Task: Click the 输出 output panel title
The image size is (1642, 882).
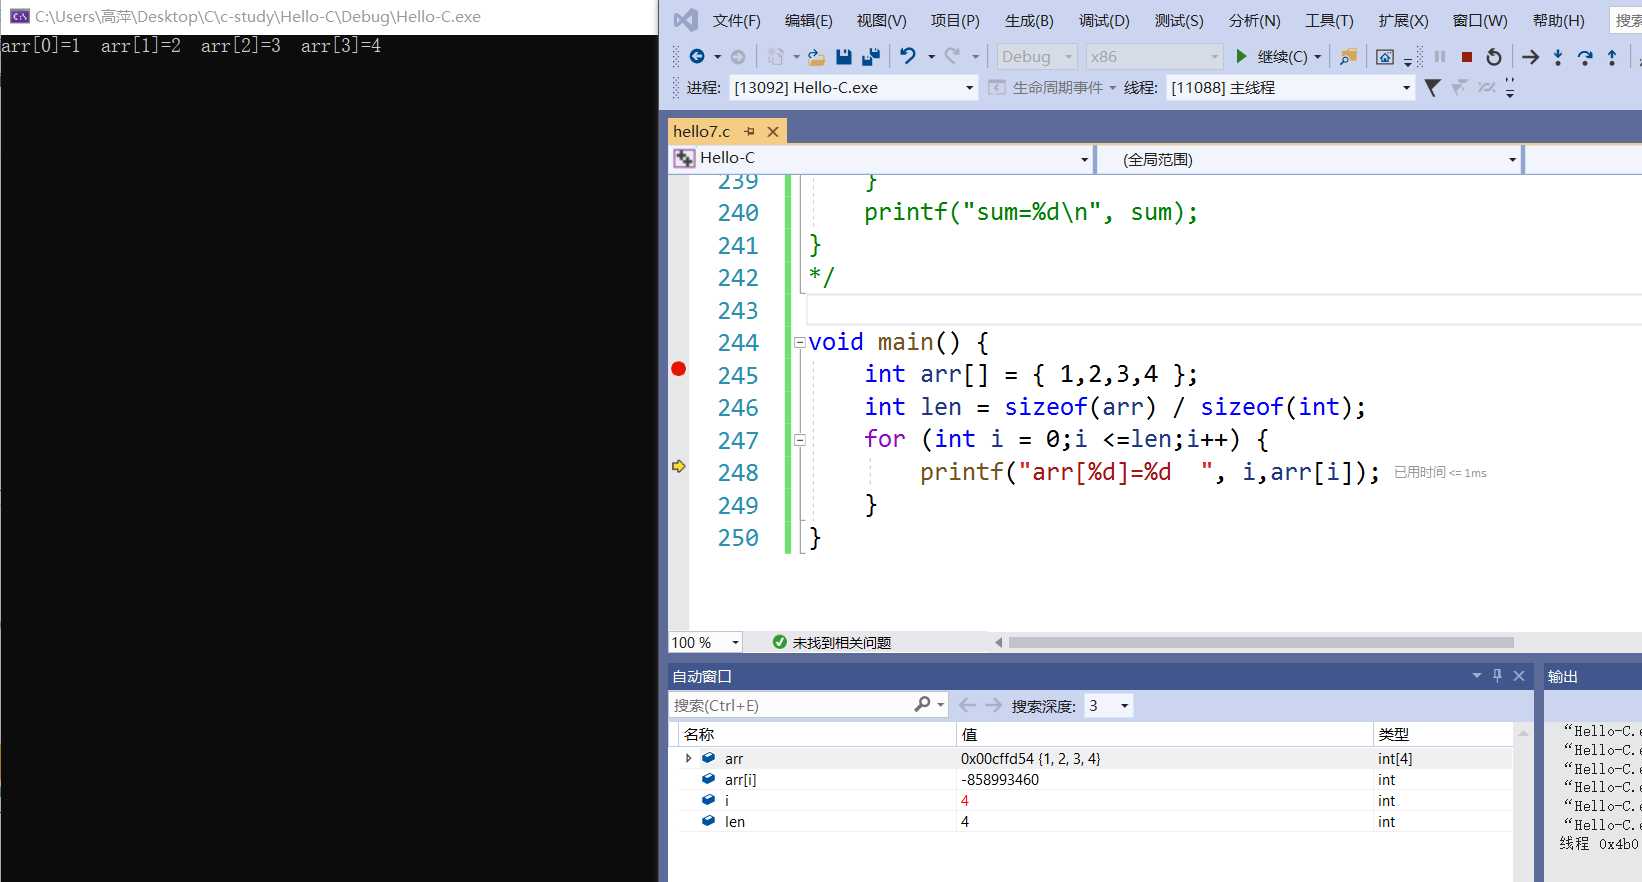Action: pyautogui.click(x=1563, y=677)
